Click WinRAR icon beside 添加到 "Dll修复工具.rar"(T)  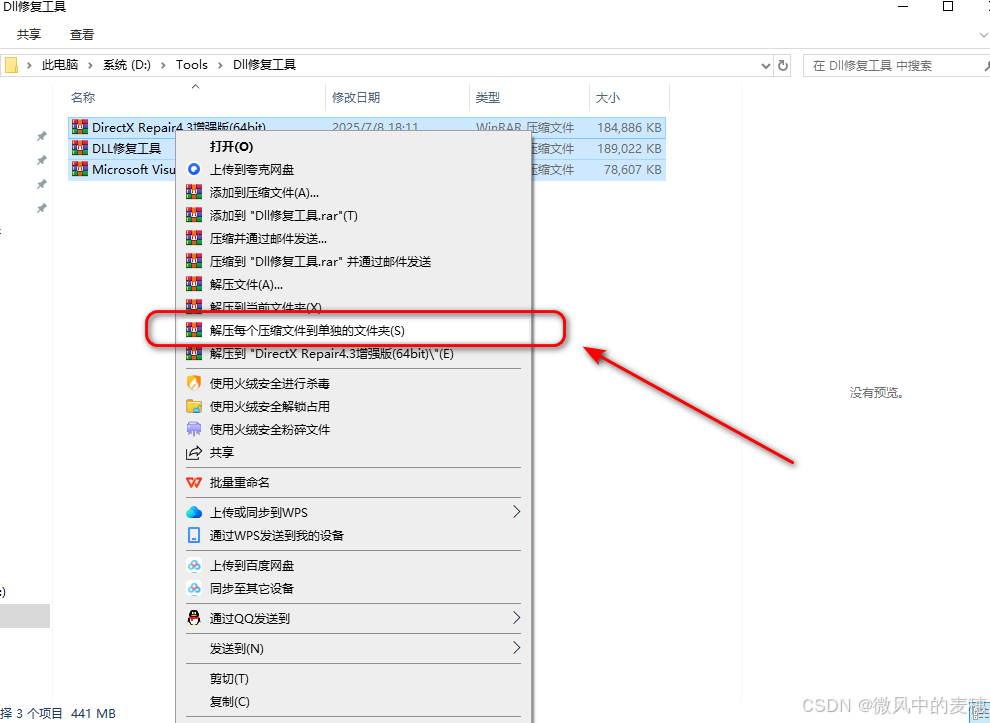tap(194, 215)
